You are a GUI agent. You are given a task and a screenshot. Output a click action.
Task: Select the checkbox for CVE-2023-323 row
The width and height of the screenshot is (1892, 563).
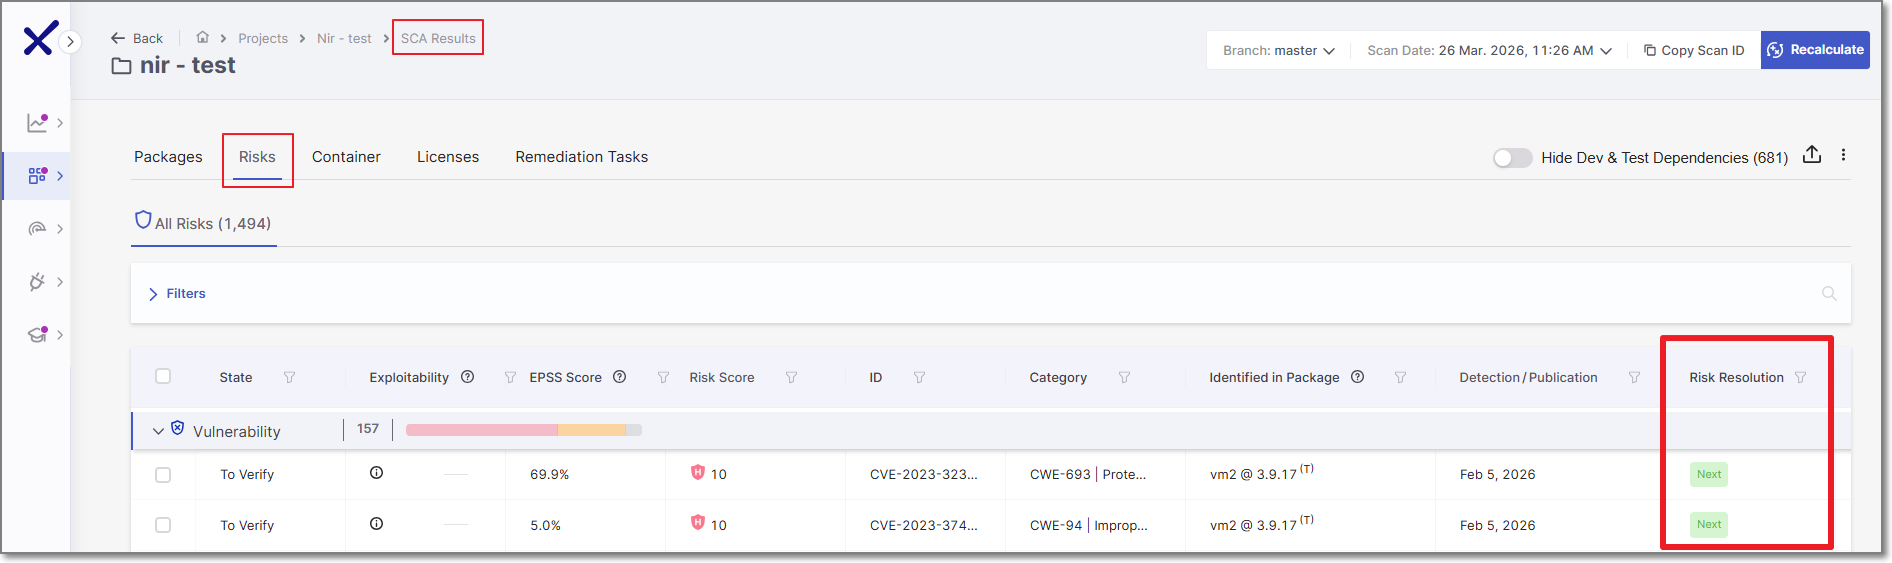(163, 475)
